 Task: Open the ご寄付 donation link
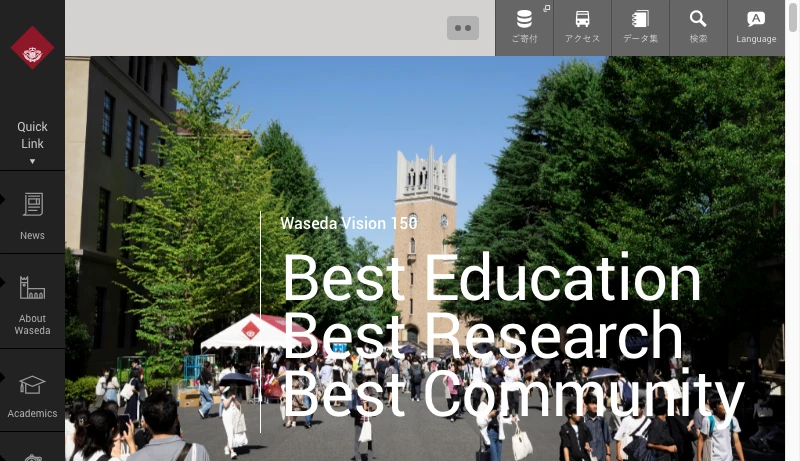(x=524, y=28)
